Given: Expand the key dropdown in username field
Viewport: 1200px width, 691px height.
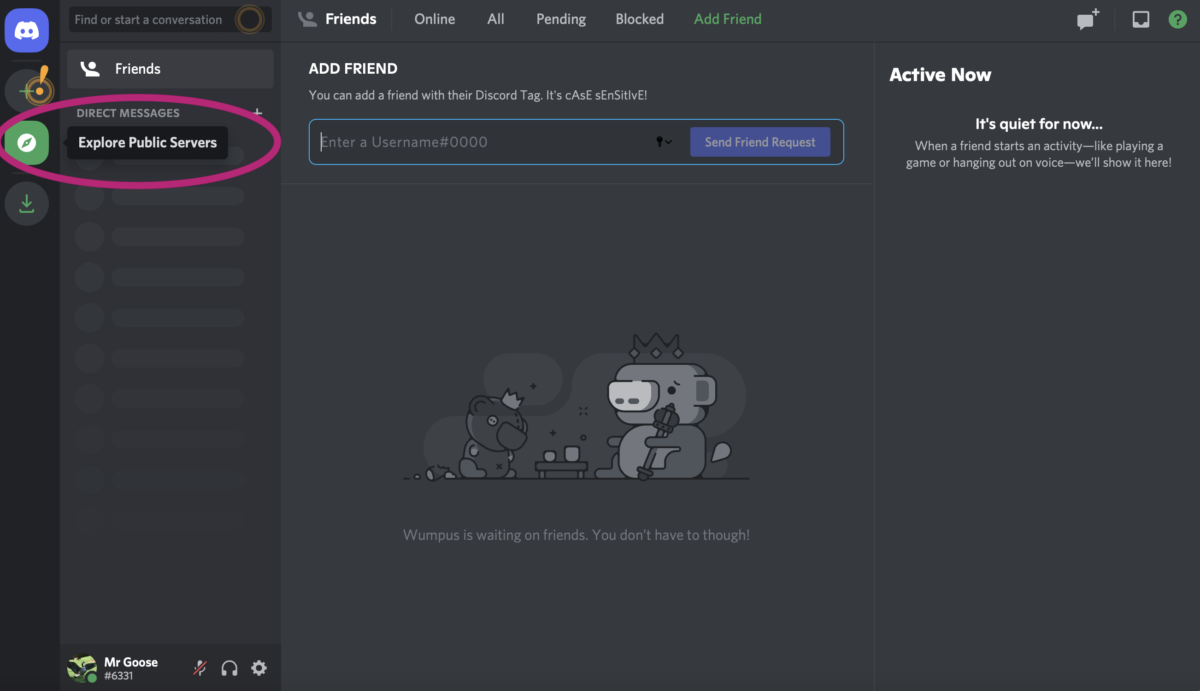Looking at the screenshot, I should [664, 142].
